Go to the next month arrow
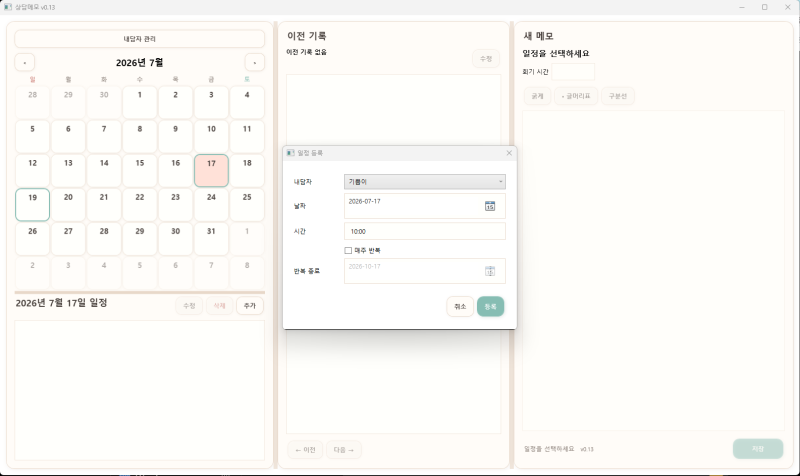800x476 pixels. 255,63
